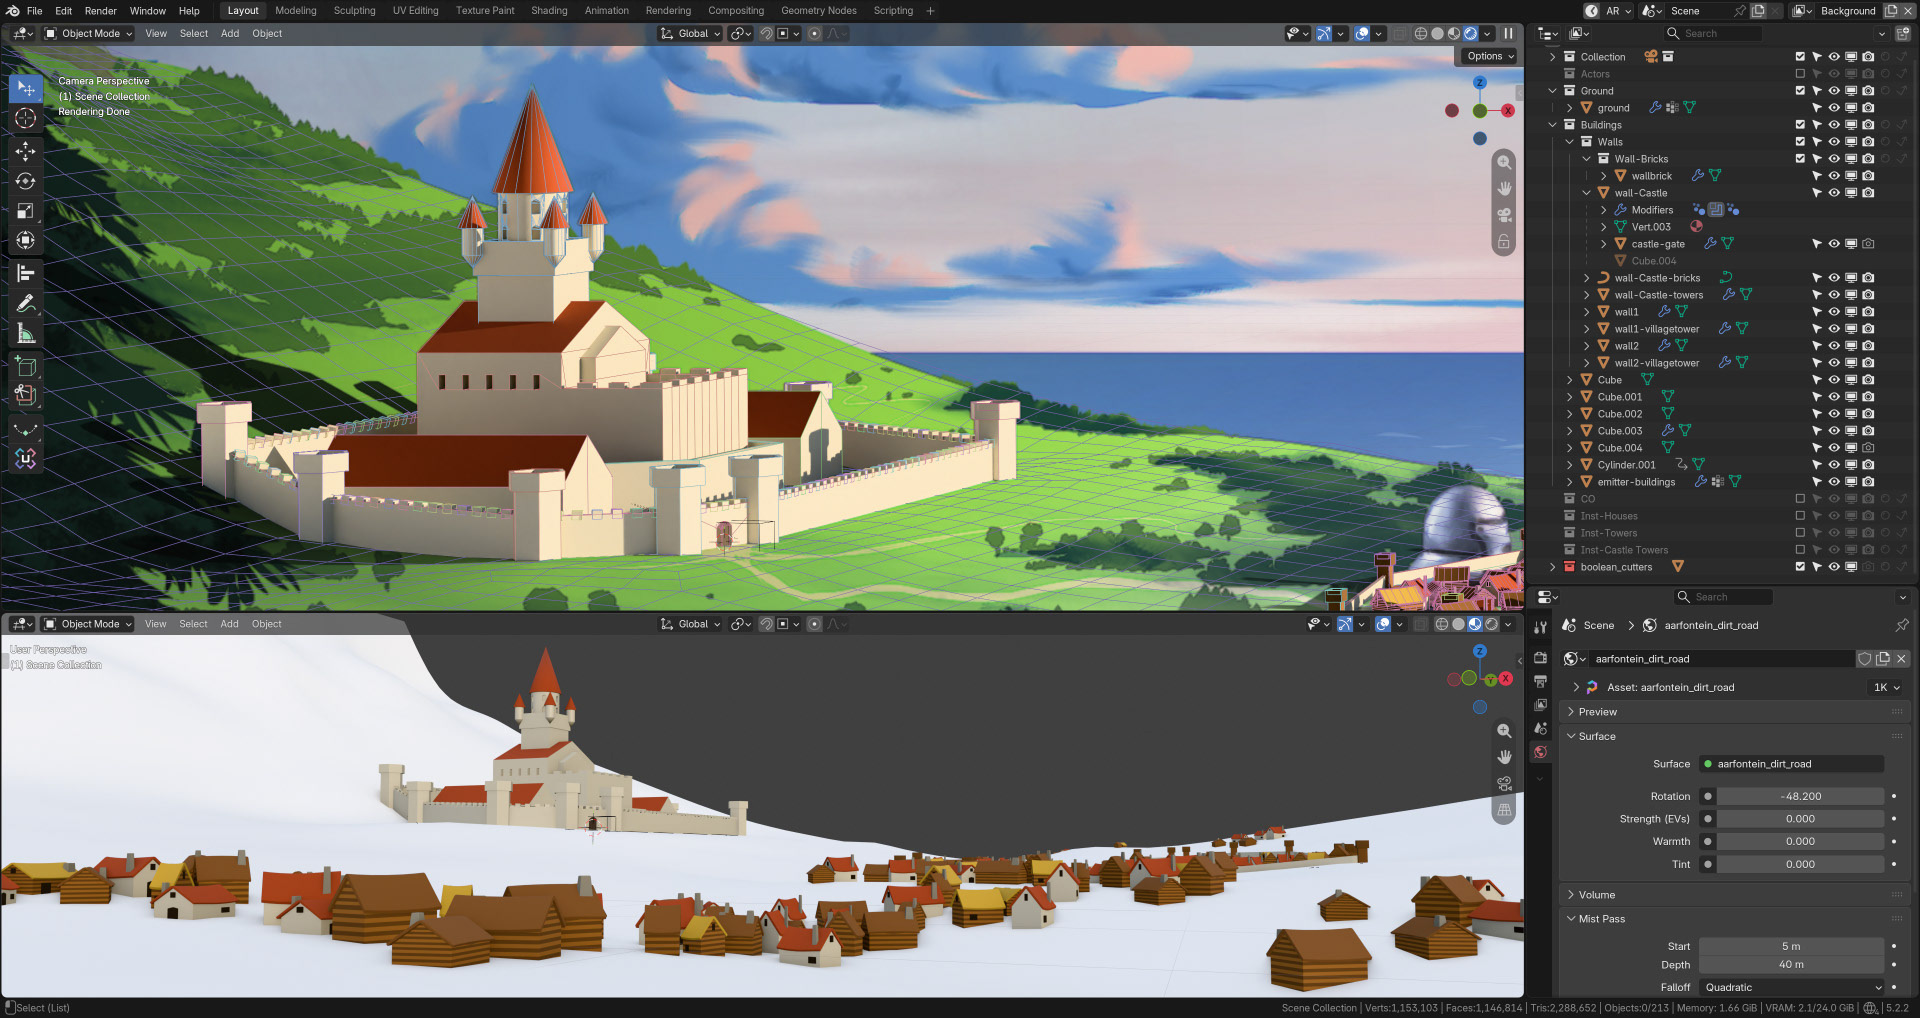Click the Options button in the top viewport
This screenshot has width=1920, height=1018.
click(x=1490, y=56)
